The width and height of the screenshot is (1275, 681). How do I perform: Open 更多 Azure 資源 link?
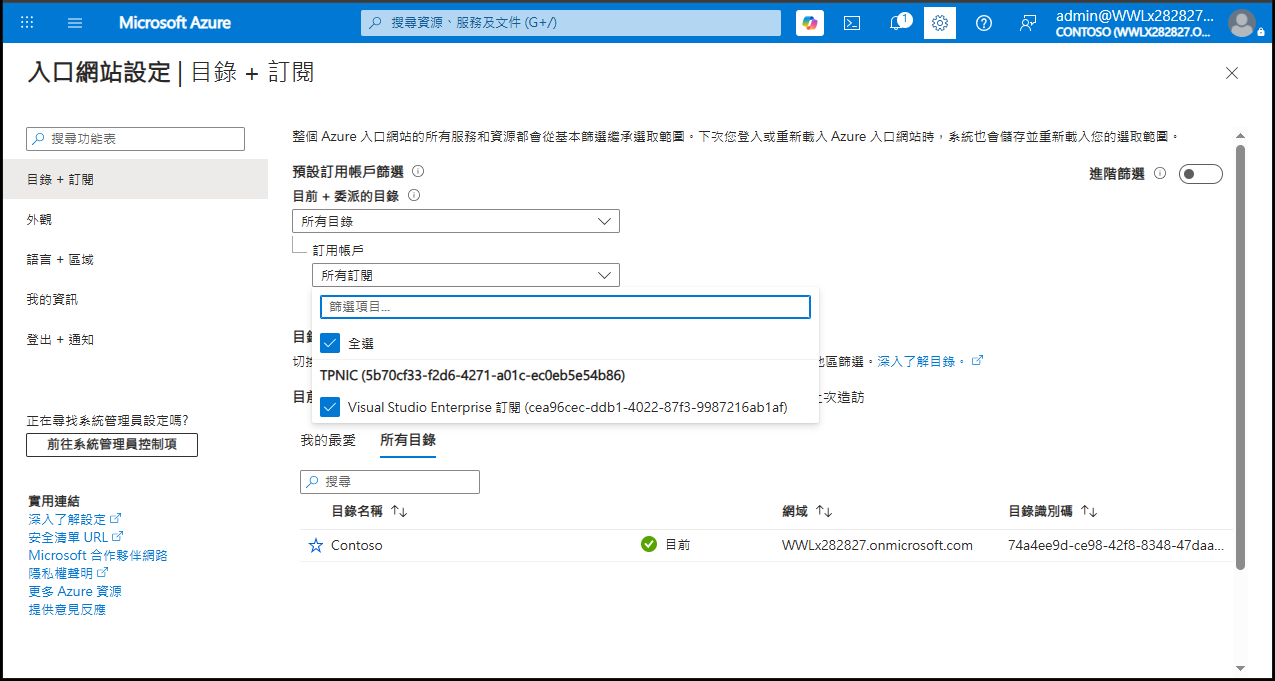click(75, 591)
